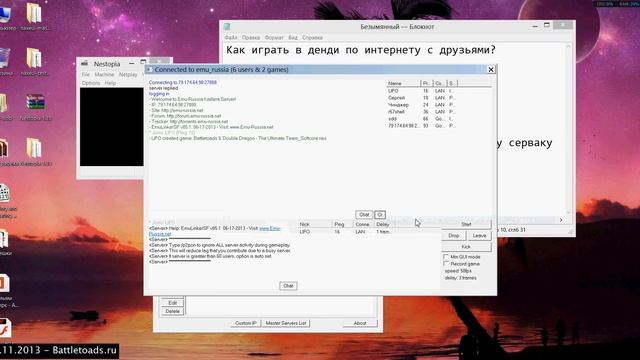
Task: Click the About button
Action: pos(360,323)
